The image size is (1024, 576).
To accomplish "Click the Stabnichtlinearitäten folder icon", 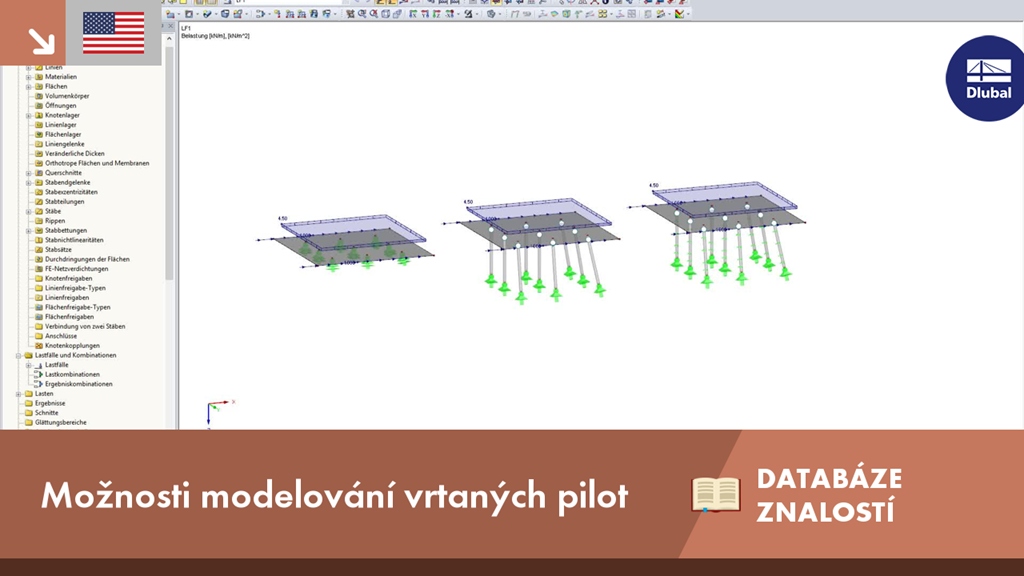I will (39, 240).
